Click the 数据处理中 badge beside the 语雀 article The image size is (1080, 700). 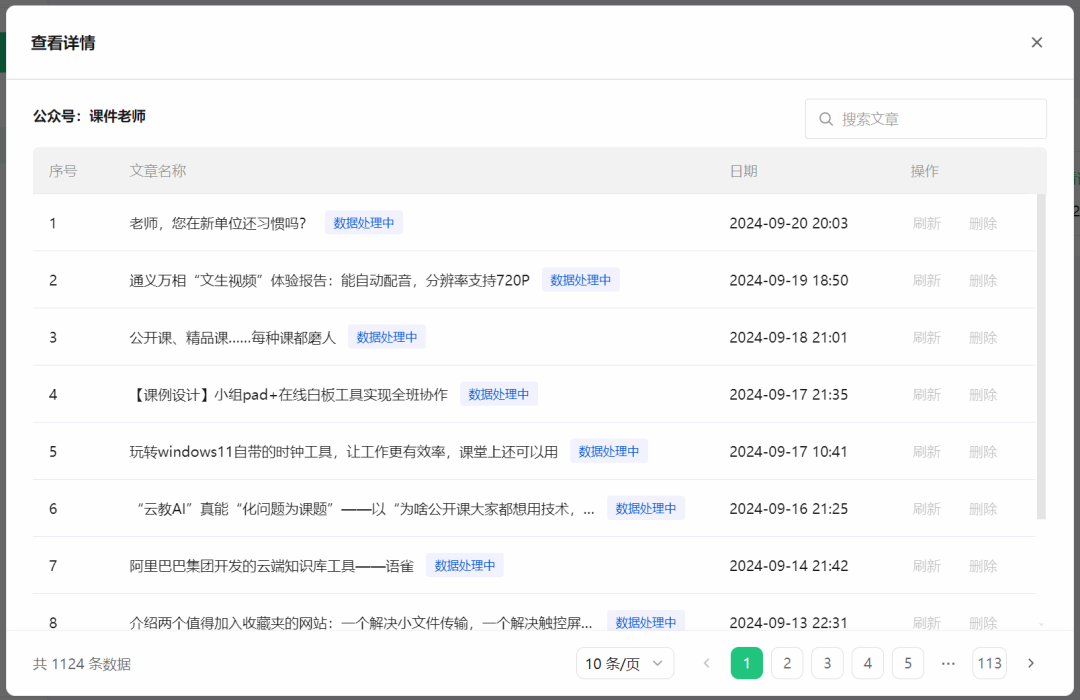coord(465,564)
